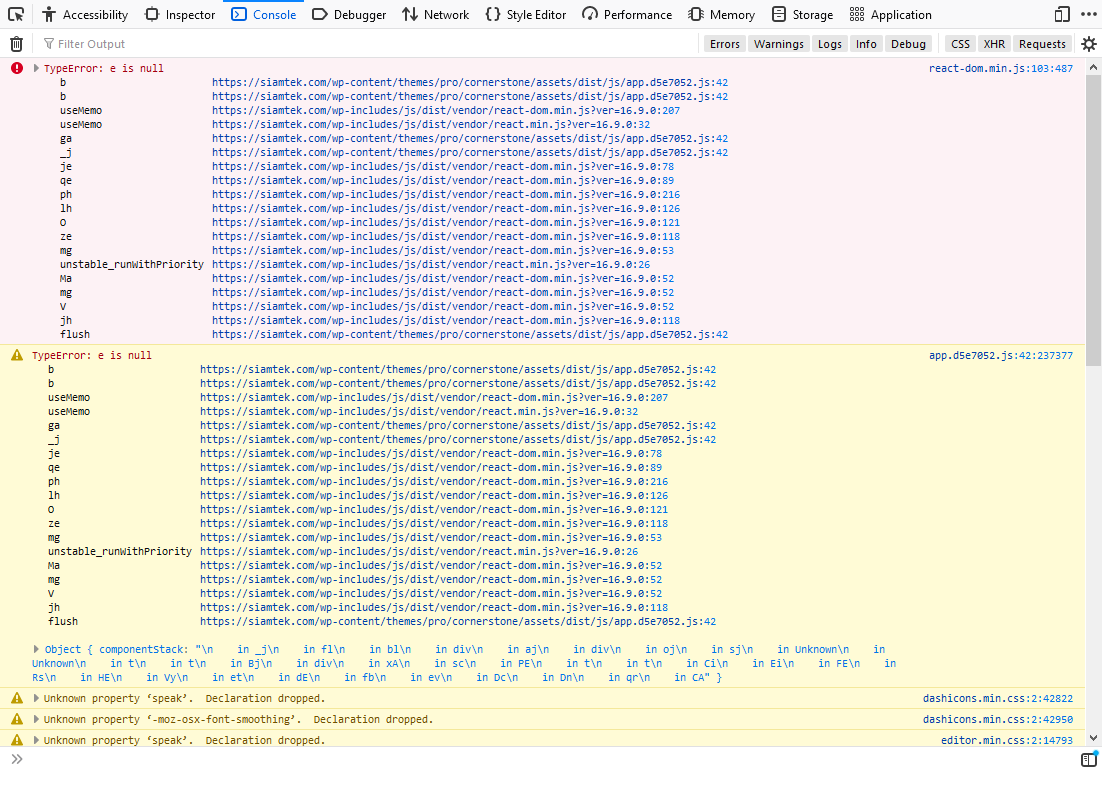The width and height of the screenshot is (1102, 791).
Task: Expand the 'speak' warning from editor.min.css
Action: click(36, 740)
